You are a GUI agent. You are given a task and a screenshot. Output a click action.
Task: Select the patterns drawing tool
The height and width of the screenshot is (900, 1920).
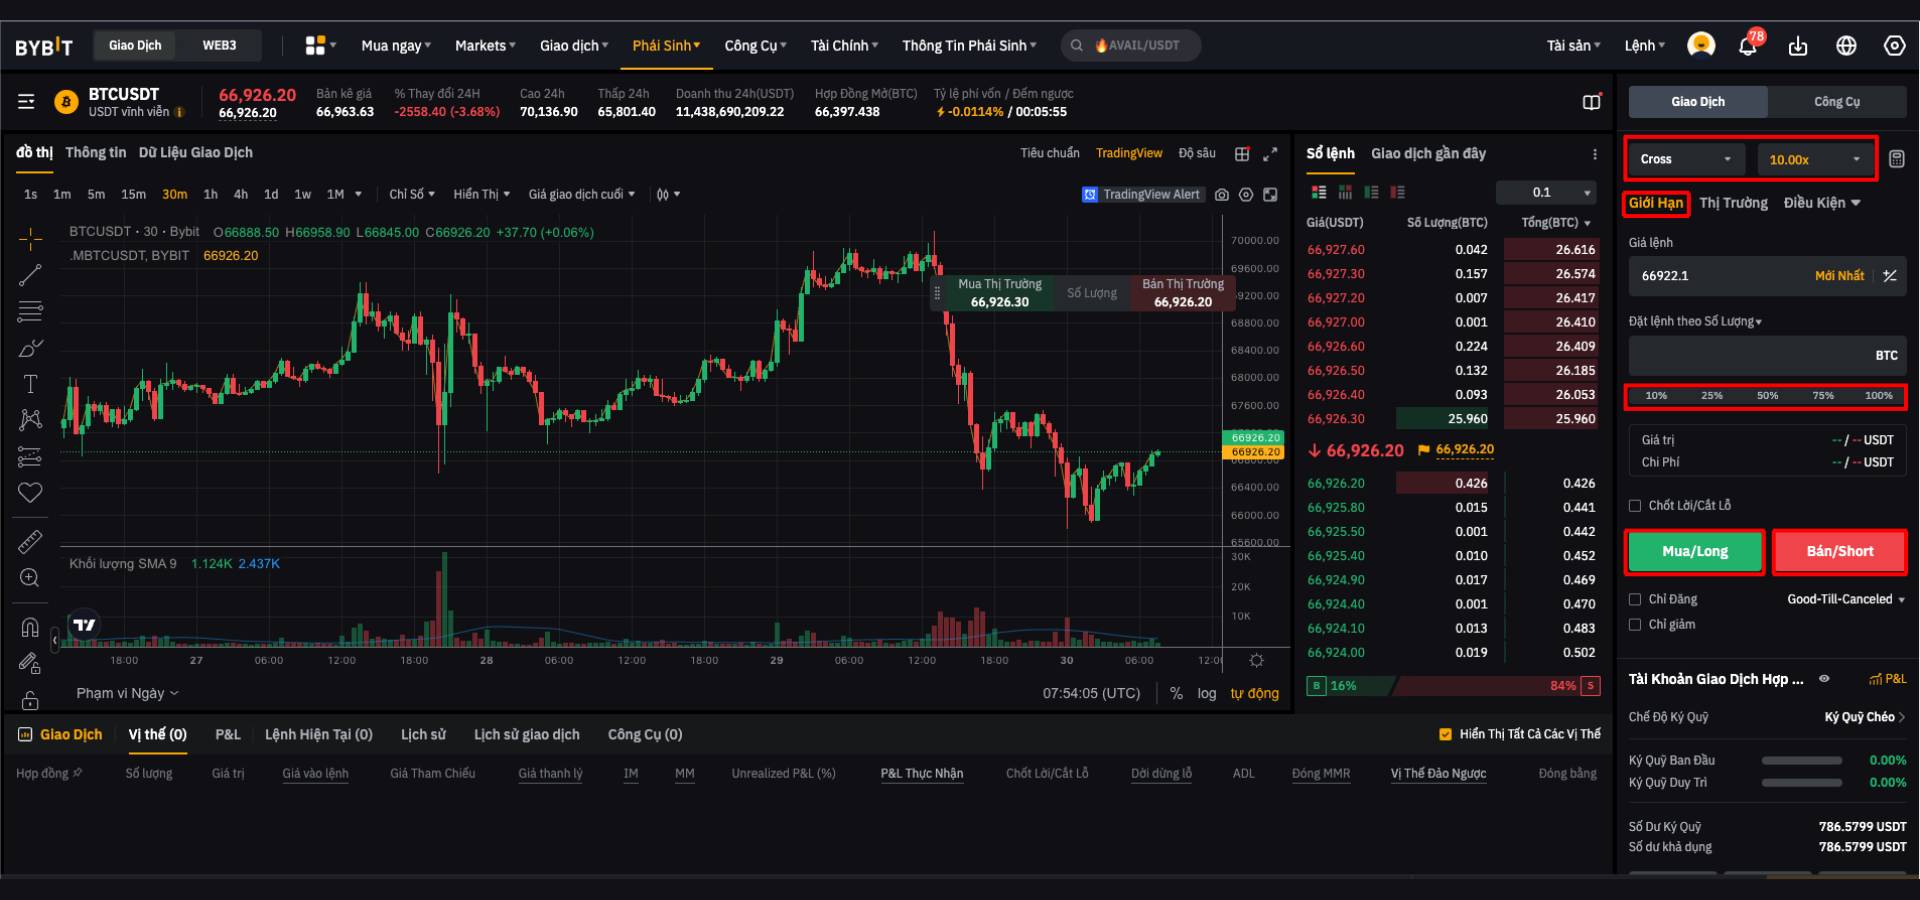click(x=30, y=420)
